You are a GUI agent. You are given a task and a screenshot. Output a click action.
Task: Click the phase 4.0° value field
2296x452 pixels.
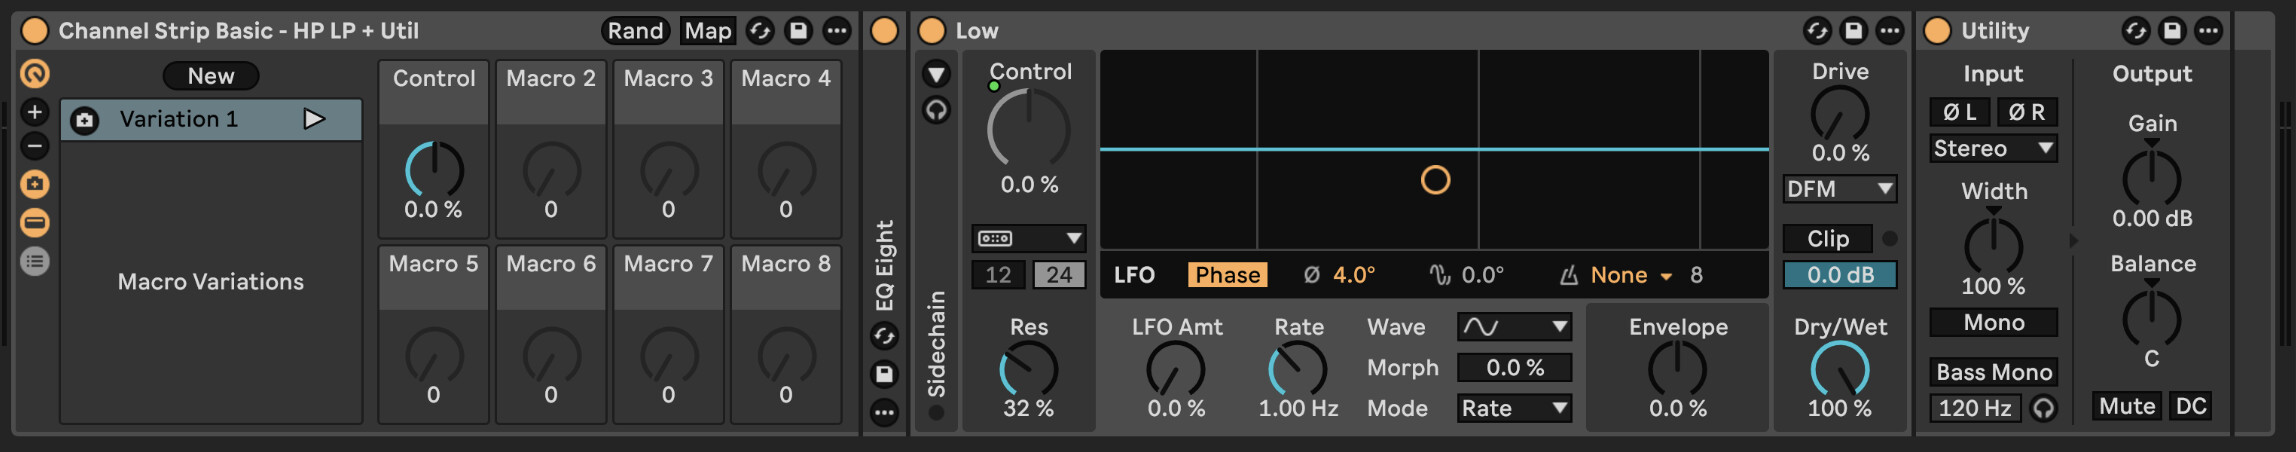pyautogui.click(x=1354, y=275)
